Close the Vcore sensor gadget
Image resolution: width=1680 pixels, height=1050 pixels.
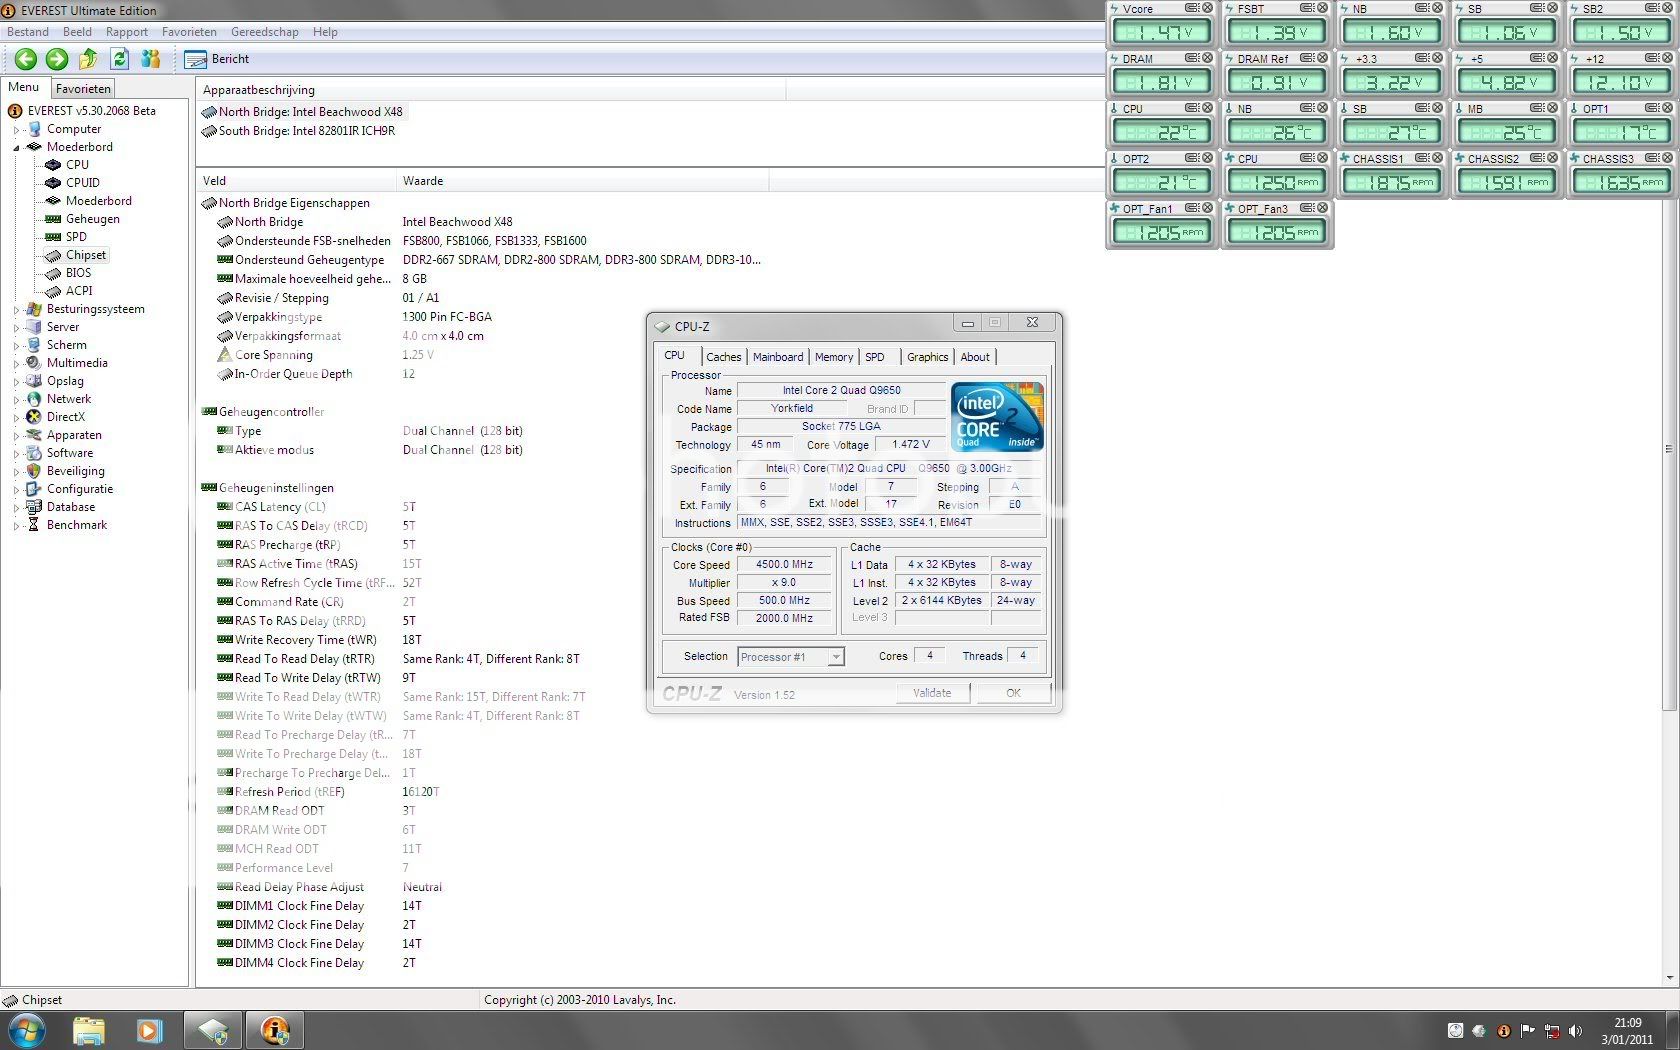pyautogui.click(x=1207, y=8)
